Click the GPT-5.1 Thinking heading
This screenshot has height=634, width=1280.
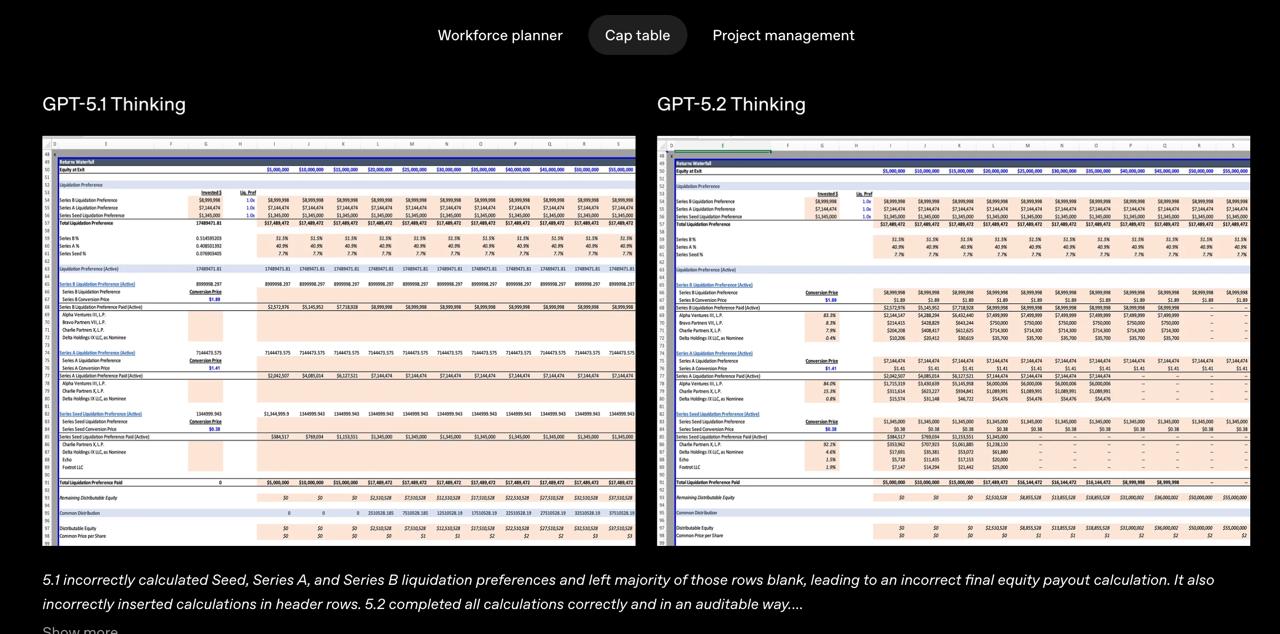pyautogui.click(x=114, y=104)
